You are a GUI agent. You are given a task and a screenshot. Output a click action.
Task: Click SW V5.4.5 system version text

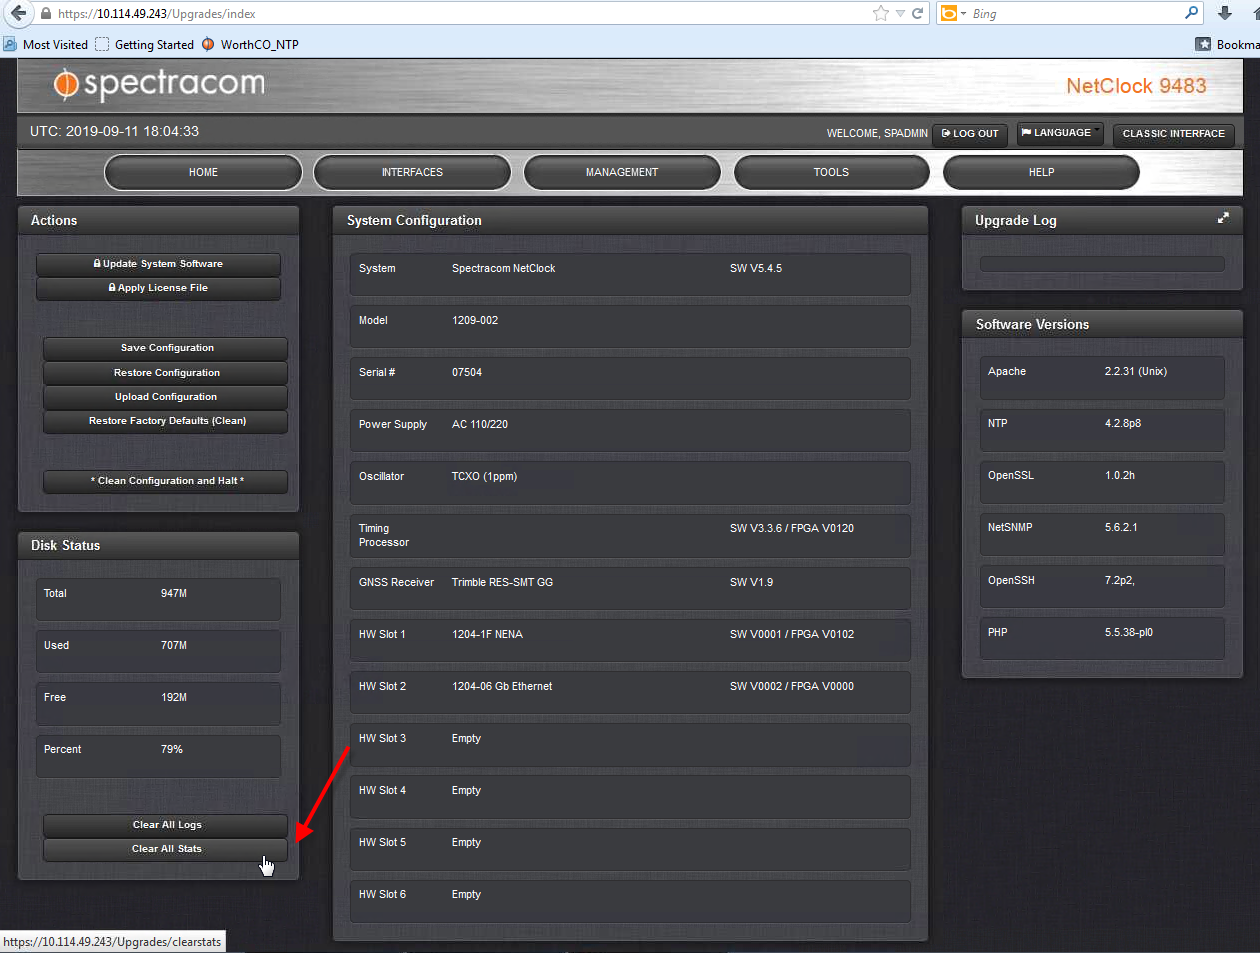pyautogui.click(x=756, y=269)
